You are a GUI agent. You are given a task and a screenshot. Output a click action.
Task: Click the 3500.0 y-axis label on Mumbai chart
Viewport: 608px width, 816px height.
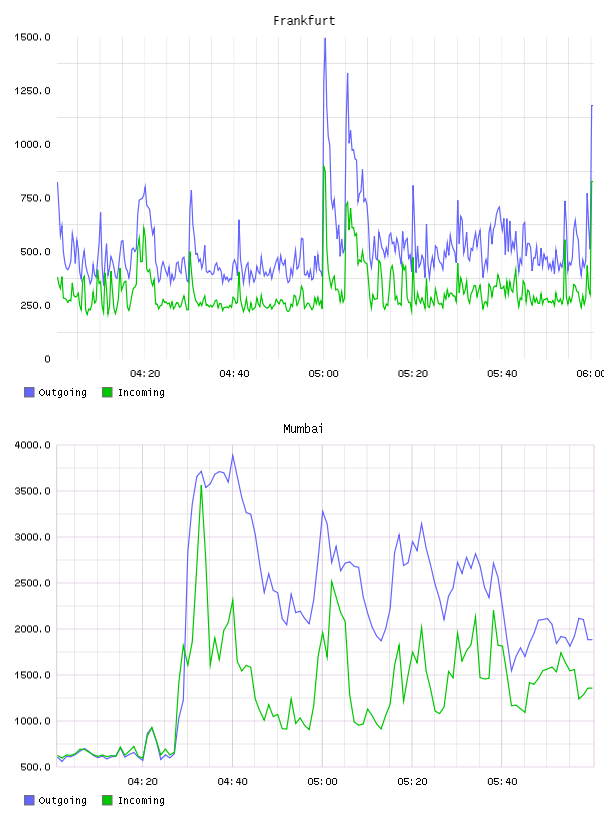[x=32, y=491]
